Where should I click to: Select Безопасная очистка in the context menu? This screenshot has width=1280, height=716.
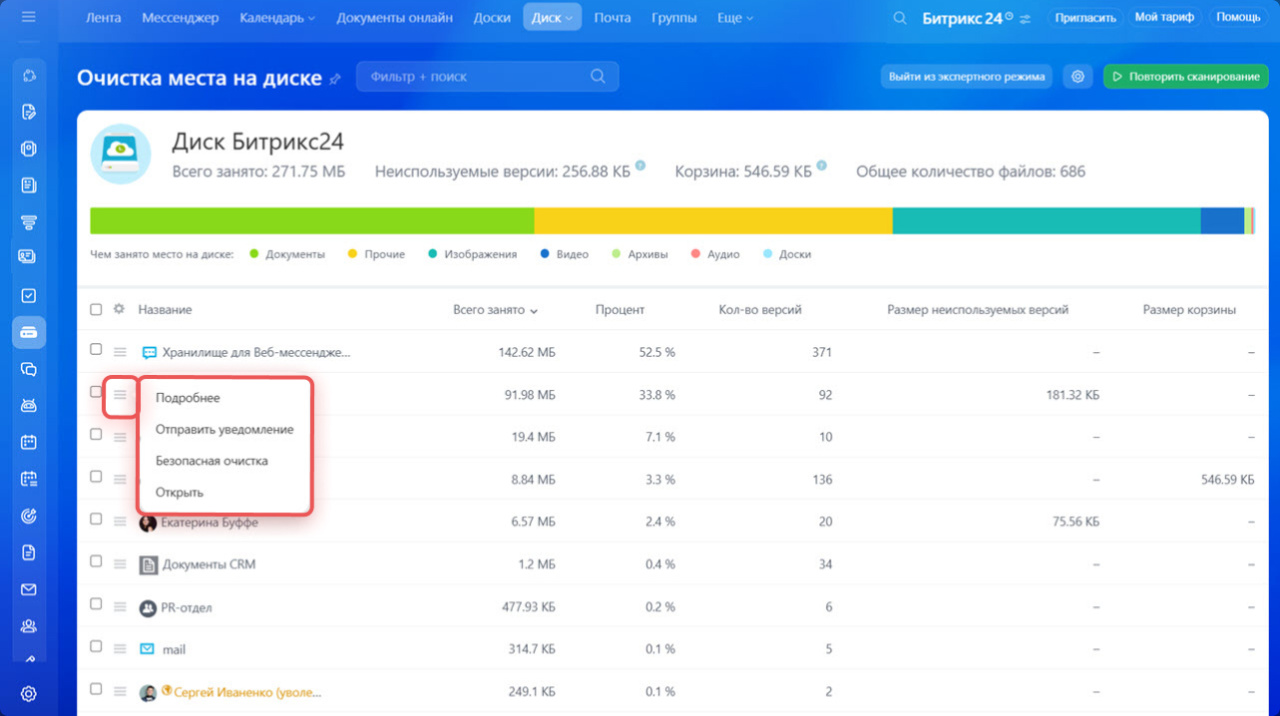coord(212,461)
